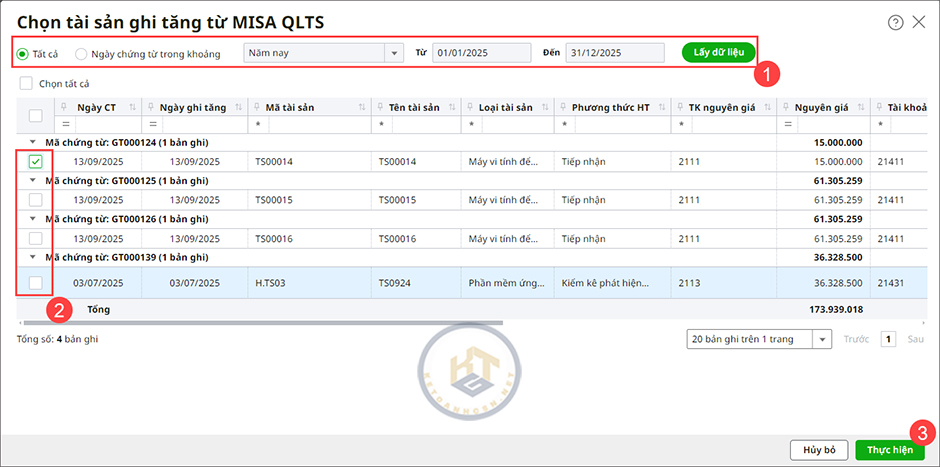
Task: Tick the Chọn tất cả checkbox
Action: pyautogui.click(x=26, y=83)
